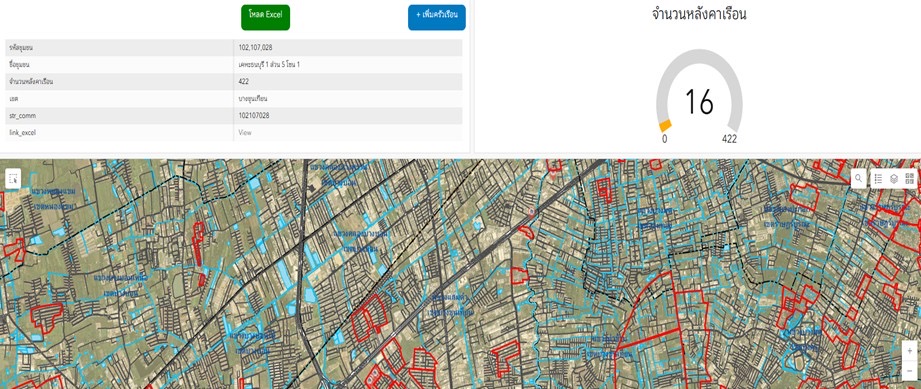Activate the select-features tool on map

[x=13, y=179]
